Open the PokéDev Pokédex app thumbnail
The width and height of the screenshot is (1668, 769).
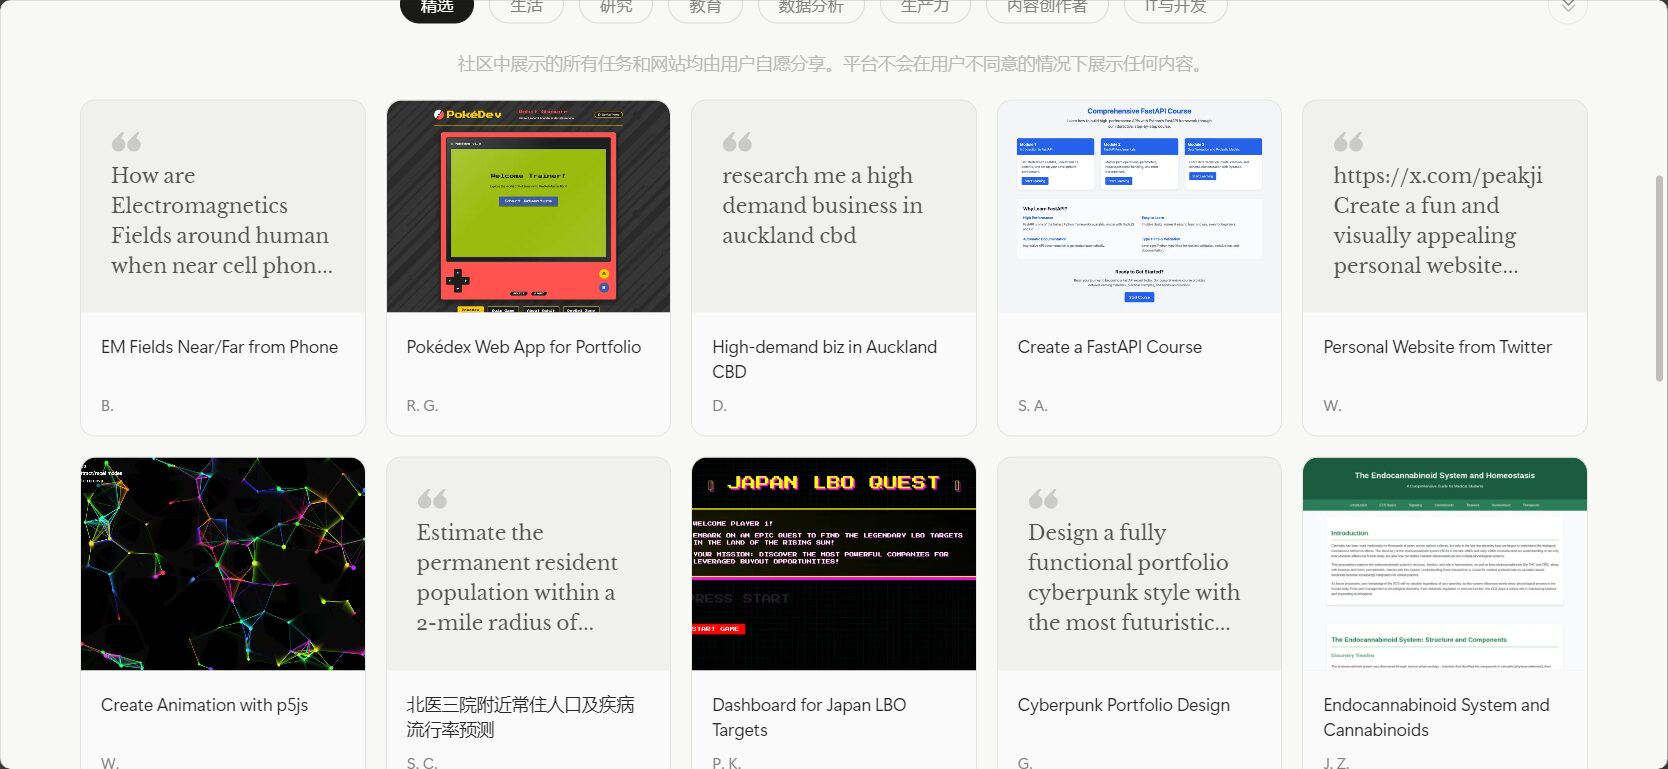point(528,206)
